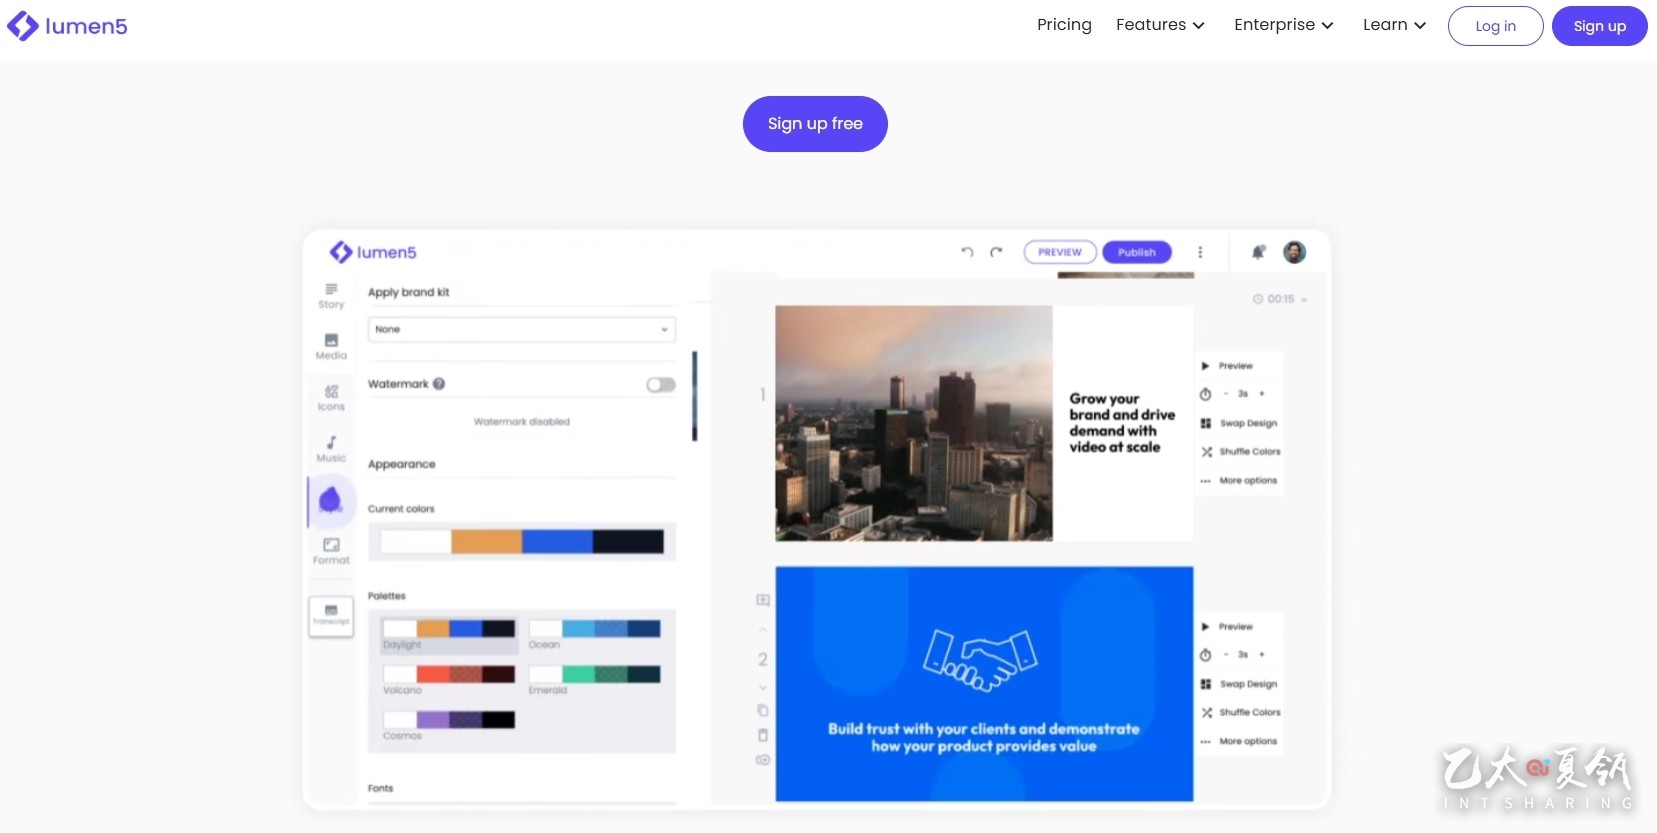Delete scene 2 using the trash icon

763,735
